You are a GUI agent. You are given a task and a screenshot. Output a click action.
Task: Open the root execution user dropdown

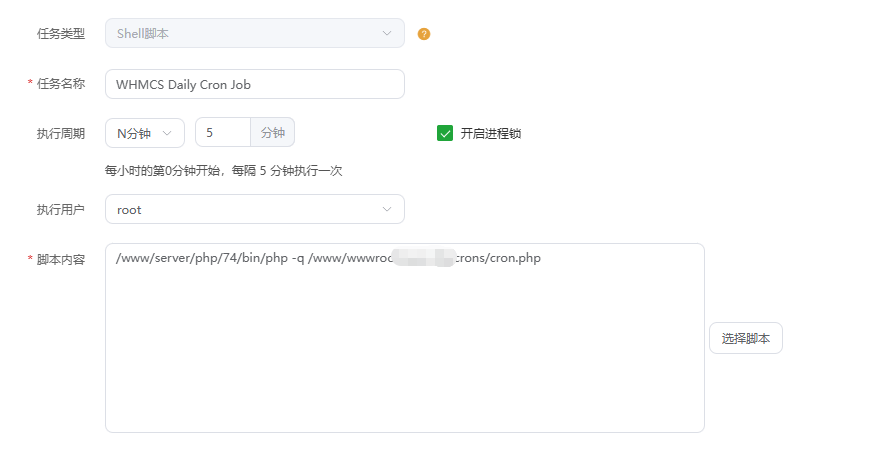coord(255,209)
